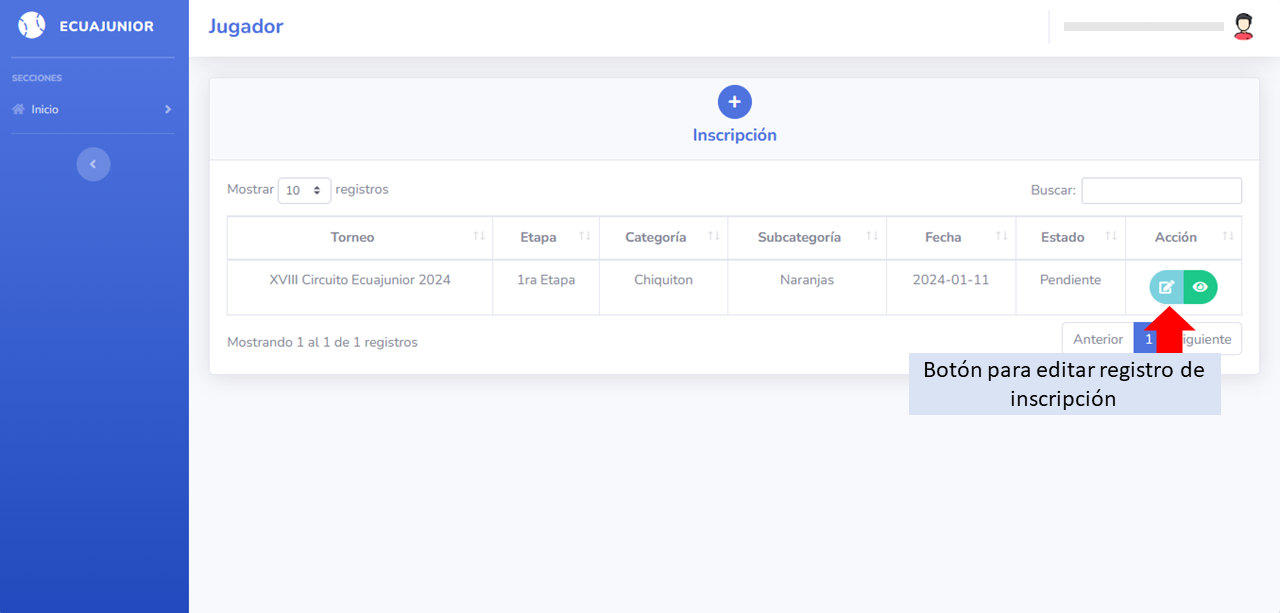
Task: Sort by the Etapa column header
Action: [x=538, y=237]
